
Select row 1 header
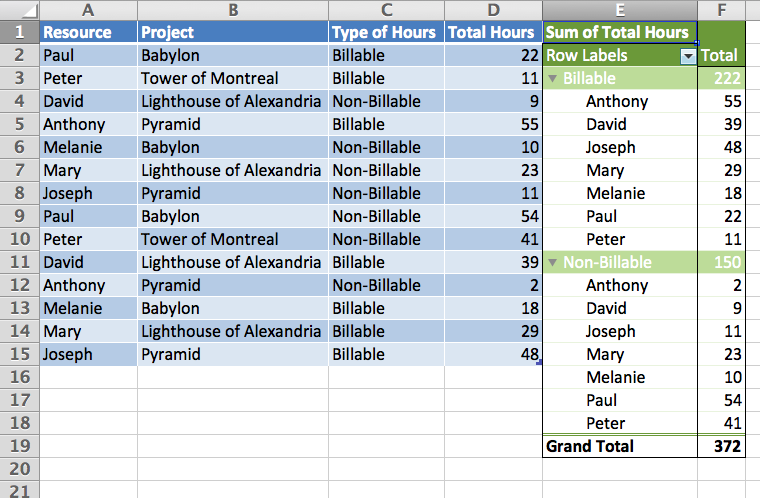pyautogui.click(x=19, y=32)
